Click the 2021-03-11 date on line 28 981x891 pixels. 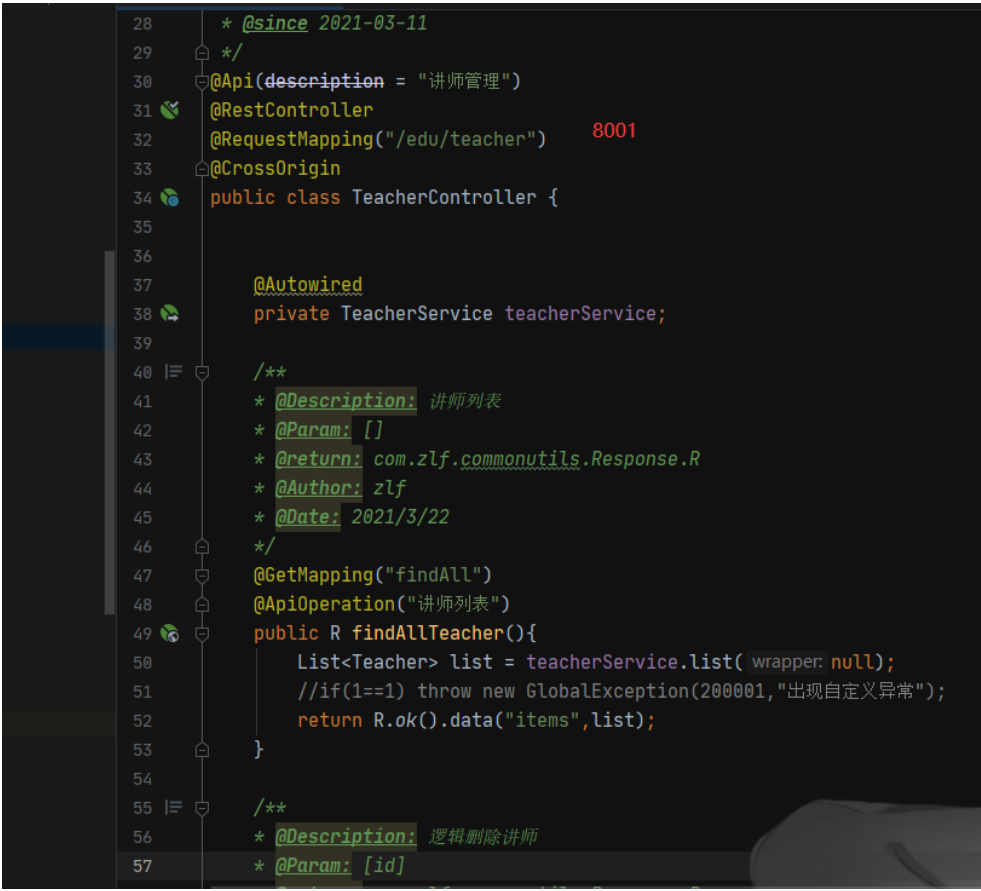point(373,24)
